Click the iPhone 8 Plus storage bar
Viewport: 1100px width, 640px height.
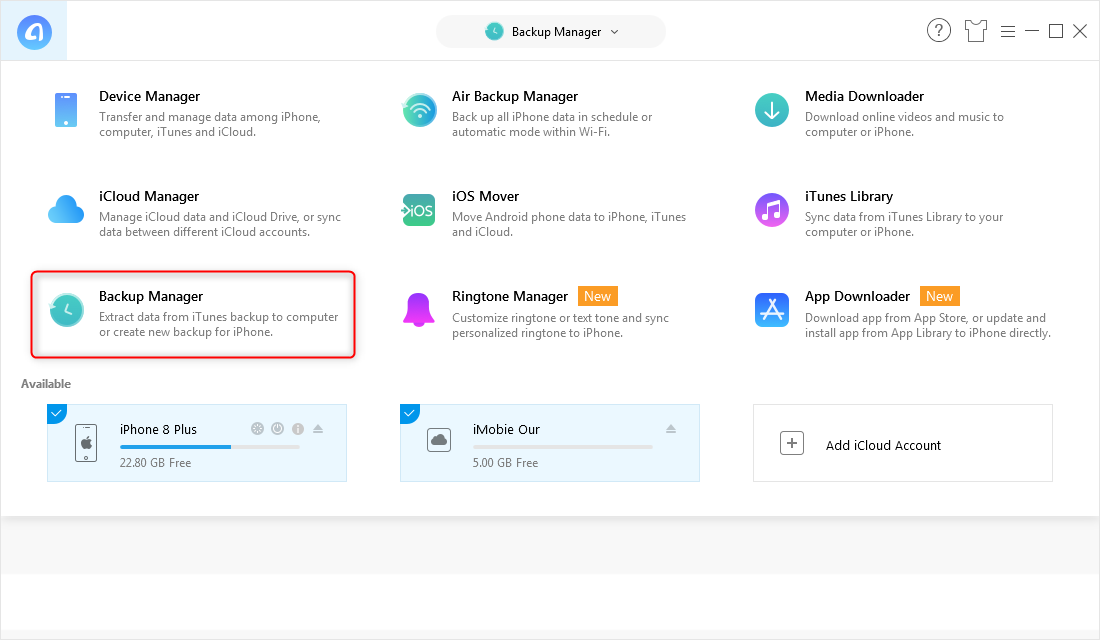coord(210,447)
